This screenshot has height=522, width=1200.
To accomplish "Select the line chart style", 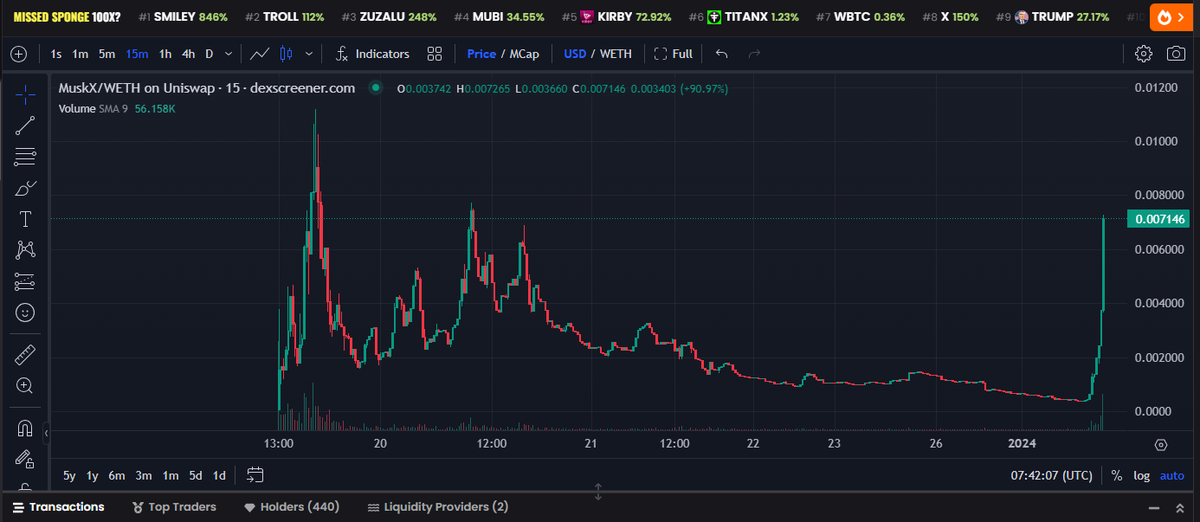I will 259,54.
